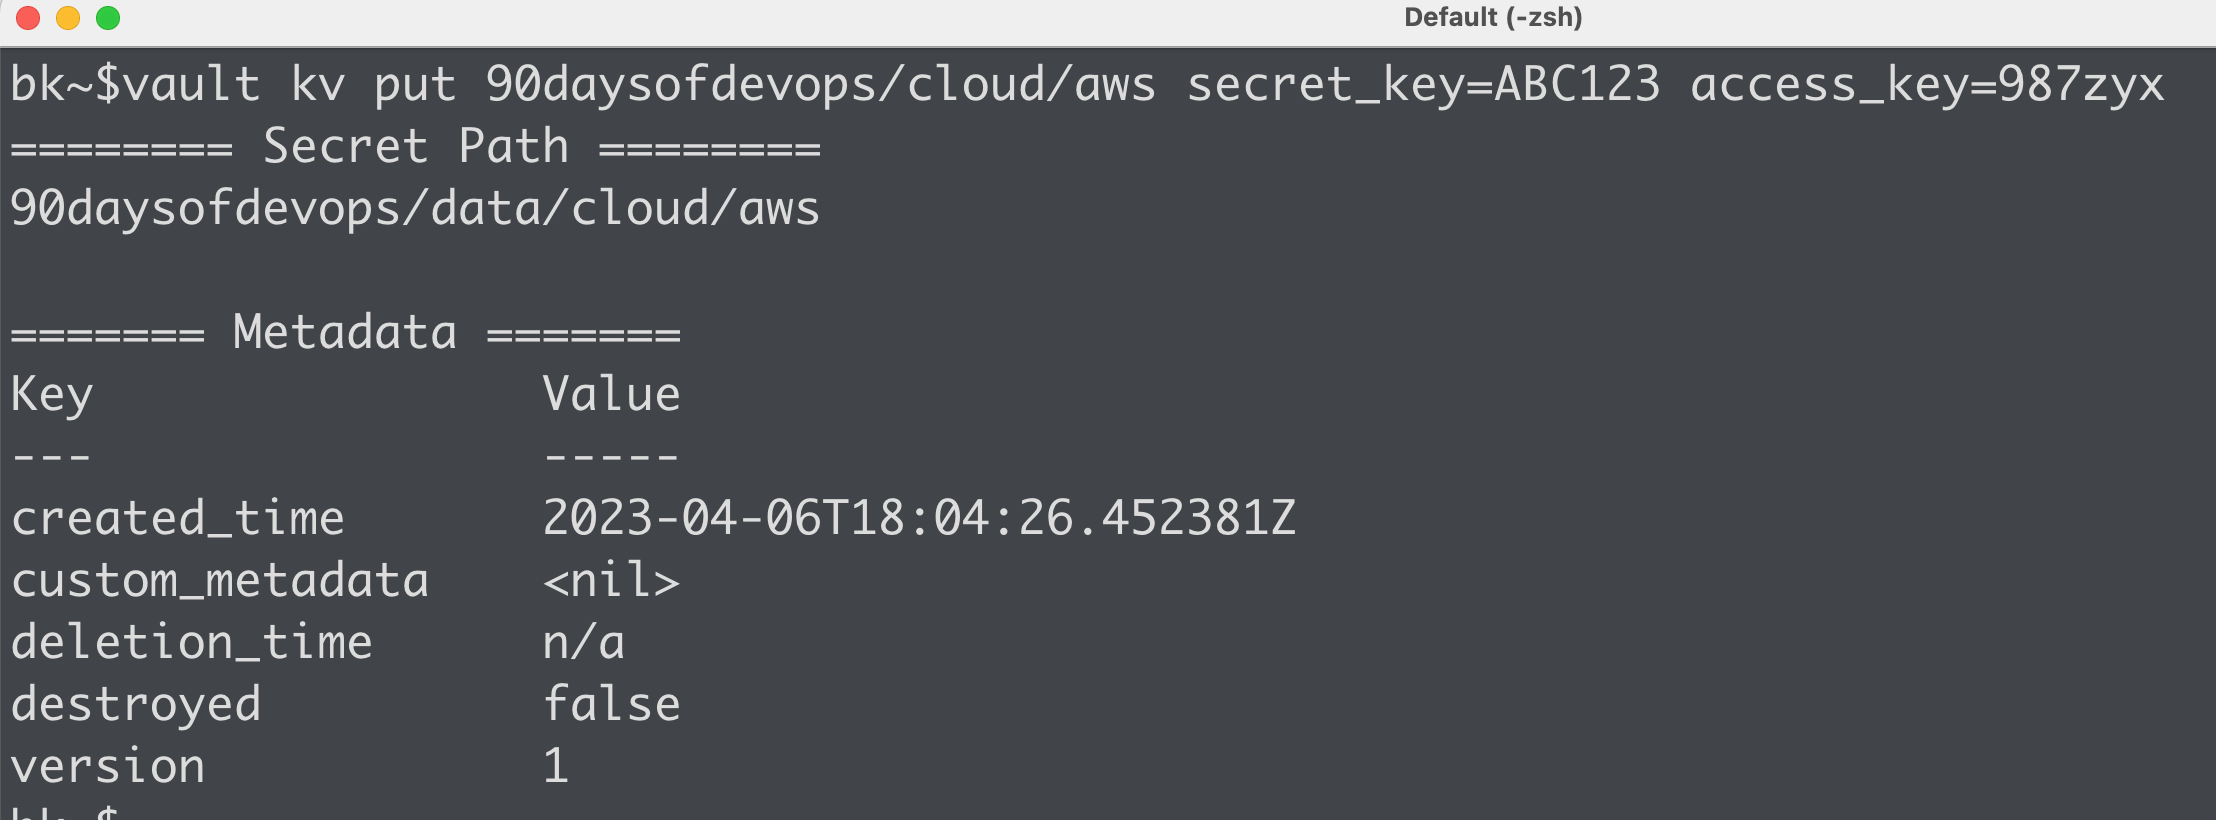Image resolution: width=2216 pixels, height=820 pixels.
Task: Click the deletion_time n/a value
Action: coord(584,643)
